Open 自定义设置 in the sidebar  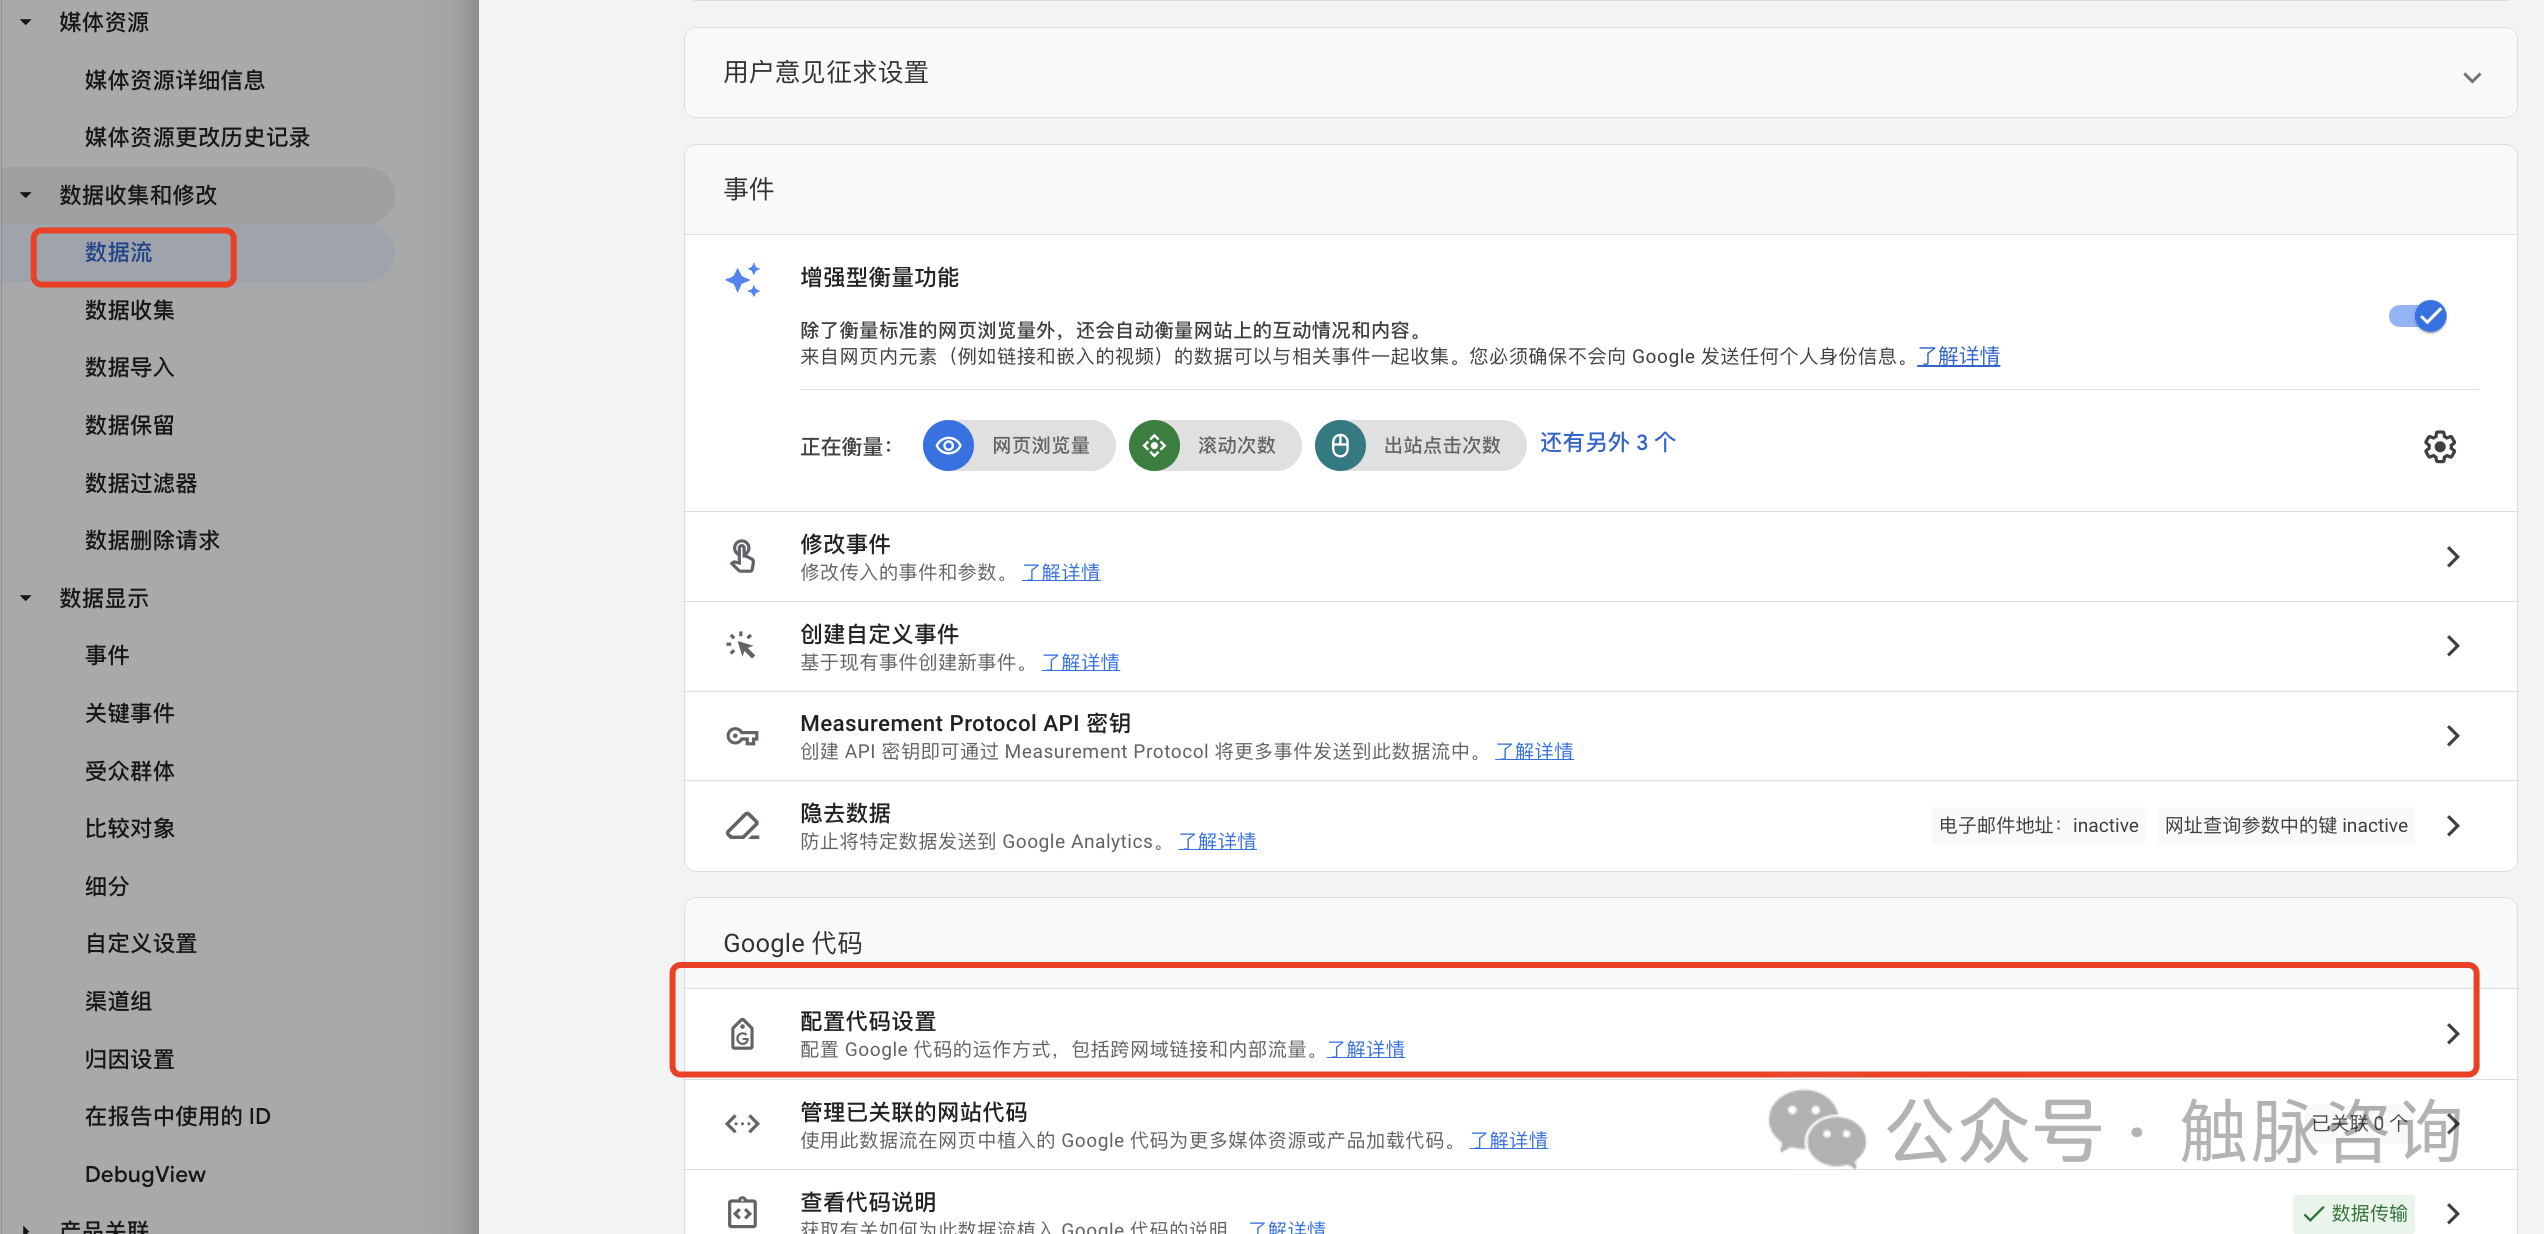(141, 943)
